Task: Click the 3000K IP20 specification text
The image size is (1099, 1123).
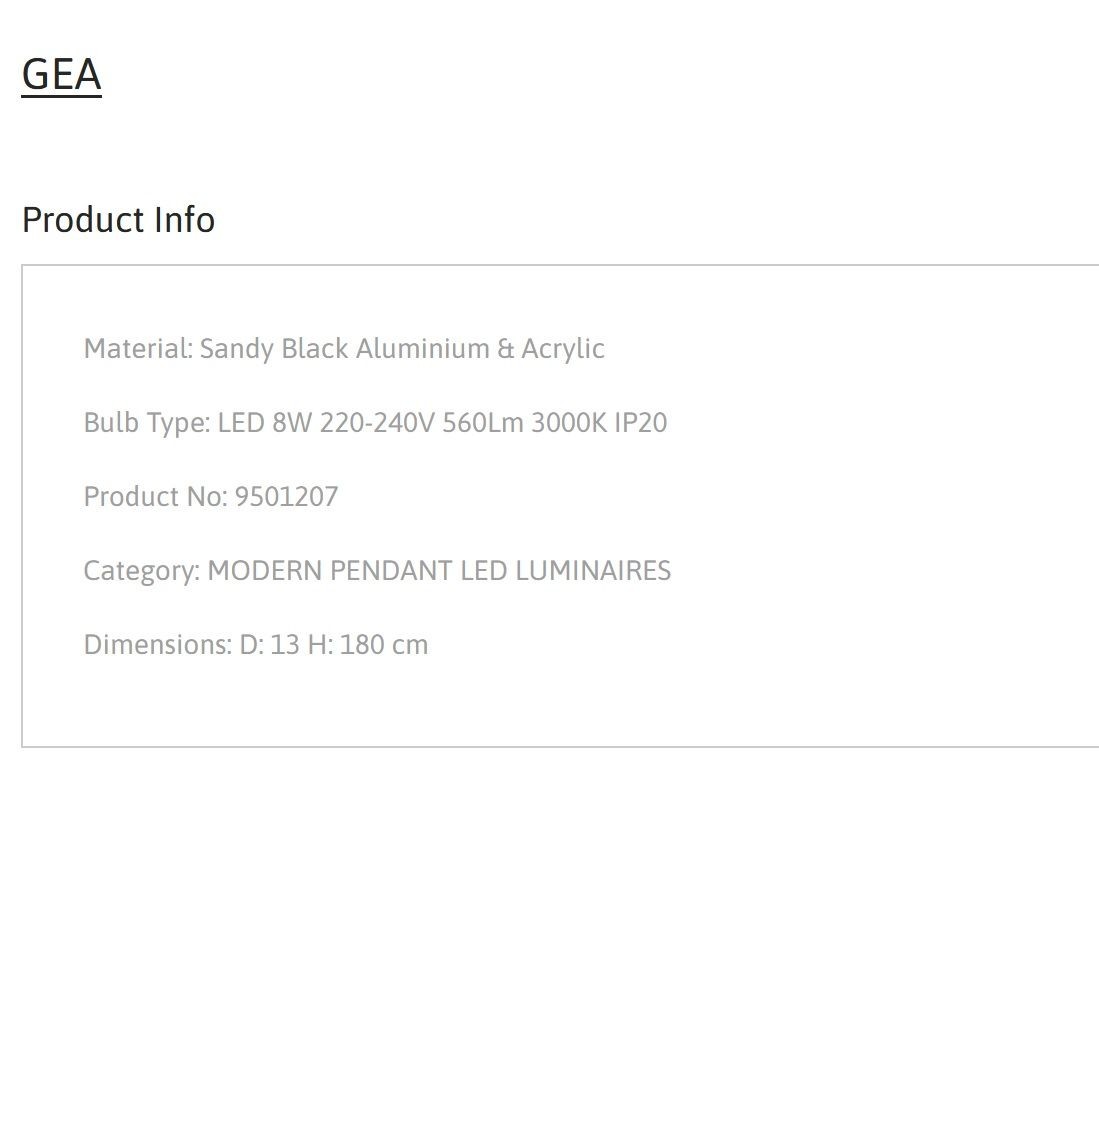Action: (599, 423)
